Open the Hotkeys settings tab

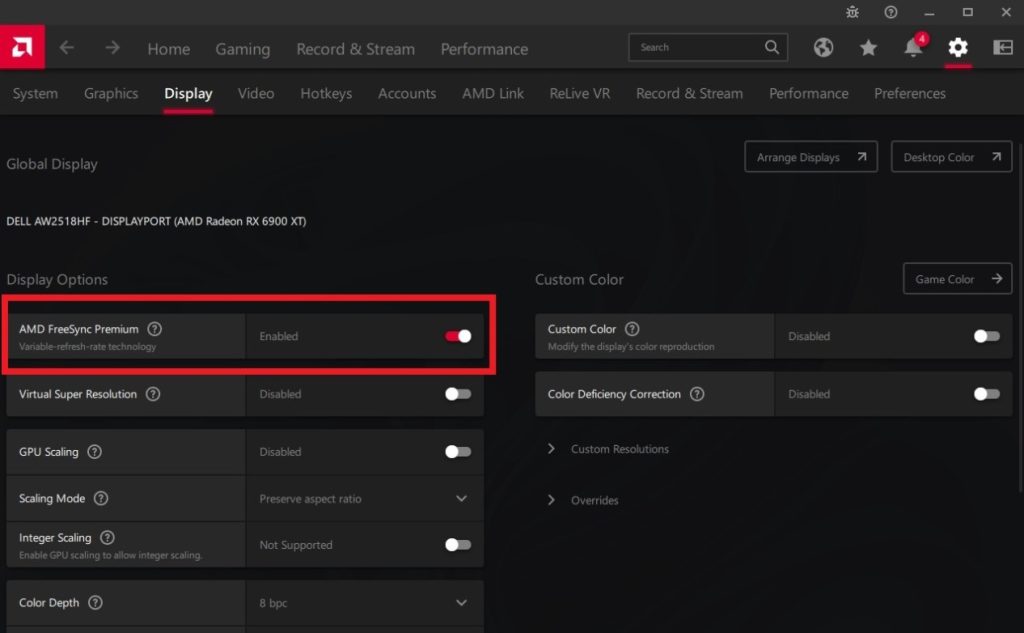pyautogui.click(x=326, y=93)
